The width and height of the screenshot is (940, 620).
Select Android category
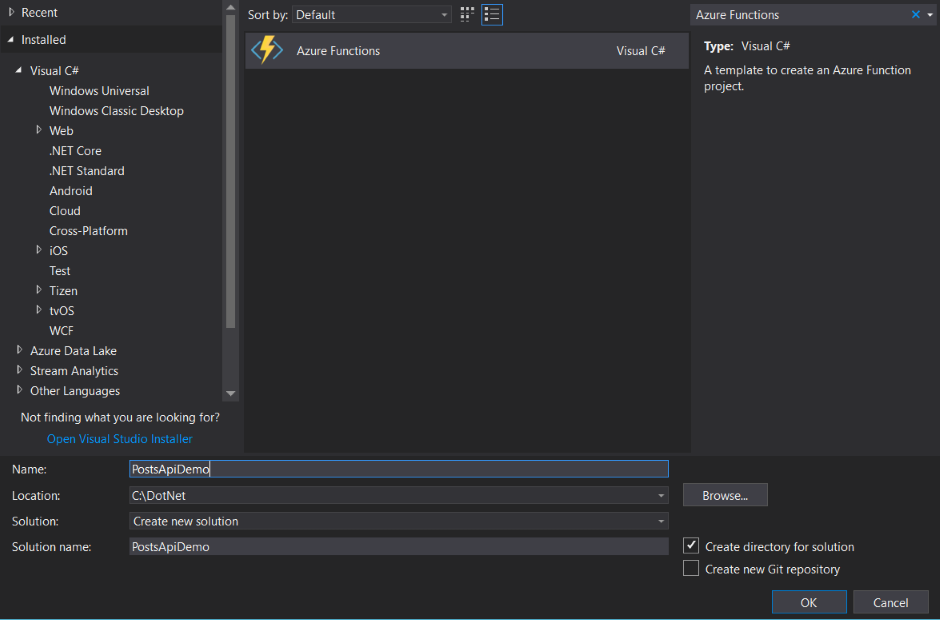coord(71,191)
